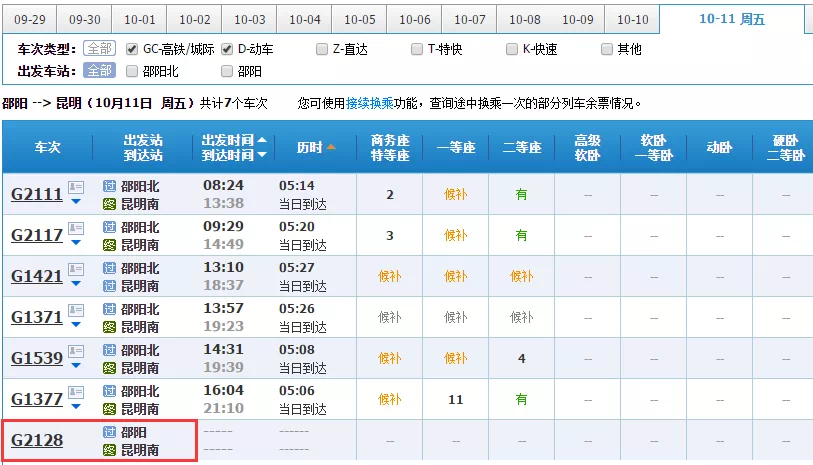
Task: Switch to the 09-29 date tab
Action: (30, 20)
